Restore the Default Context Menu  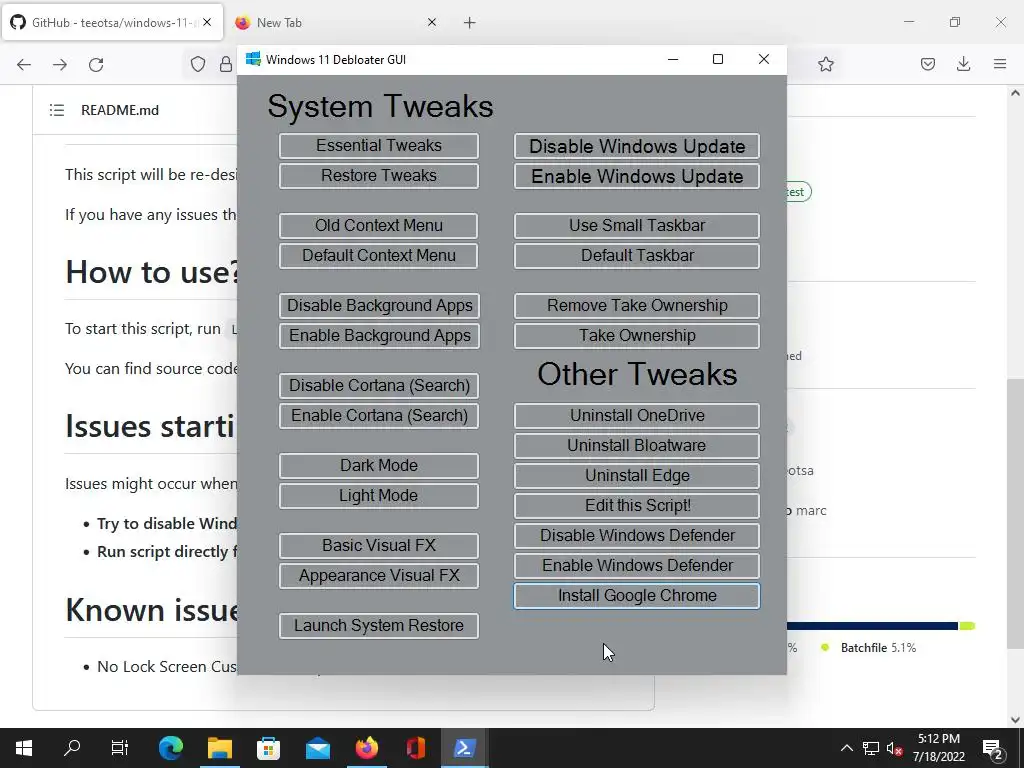(379, 255)
